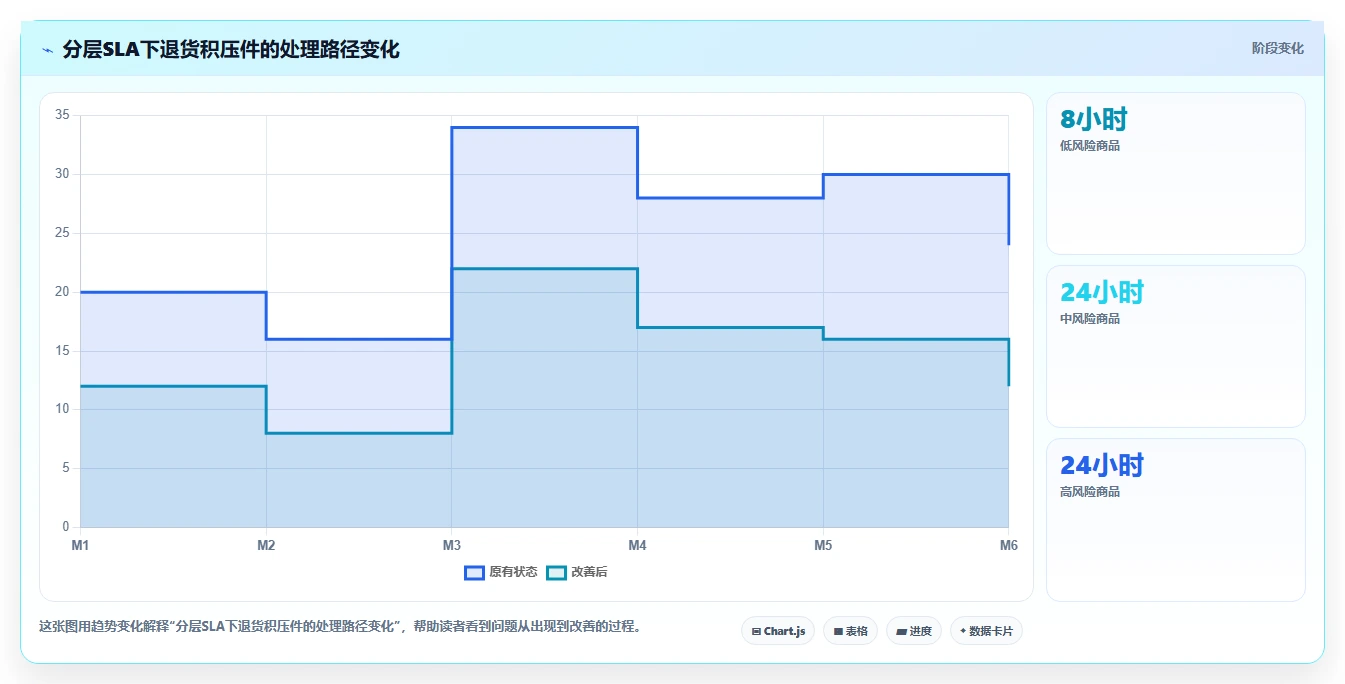Image resolution: width=1345 pixels, height=684 pixels.
Task: Click the M6 x-axis label
Action: [x=1008, y=545]
